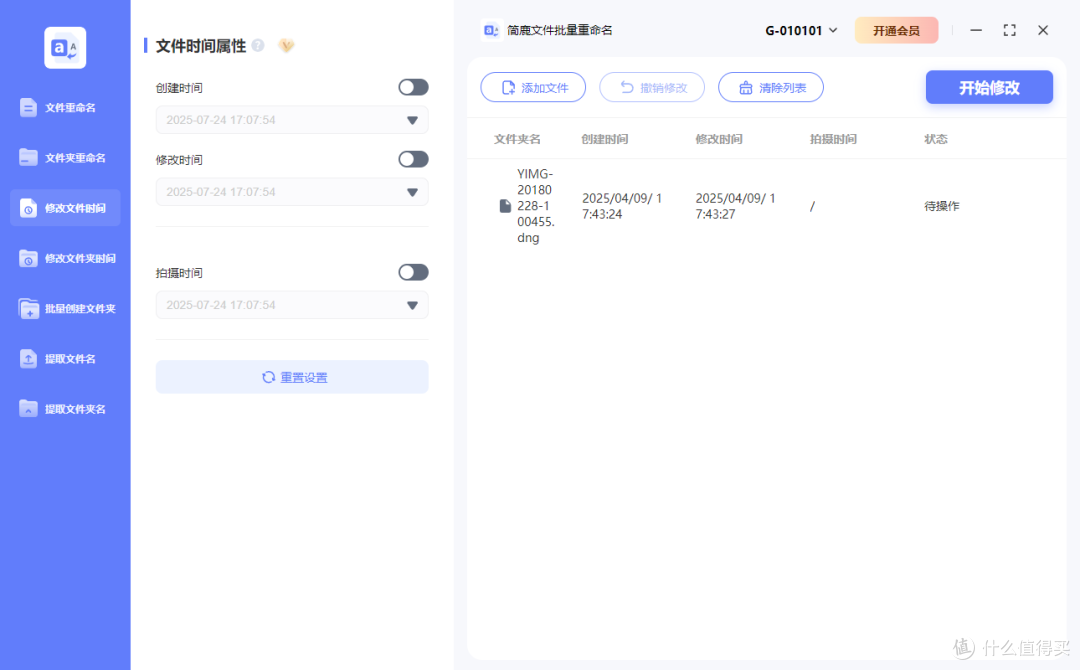Click the 修改时间 column header
This screenshot has width=1080, height=670.
click(719, 139)
